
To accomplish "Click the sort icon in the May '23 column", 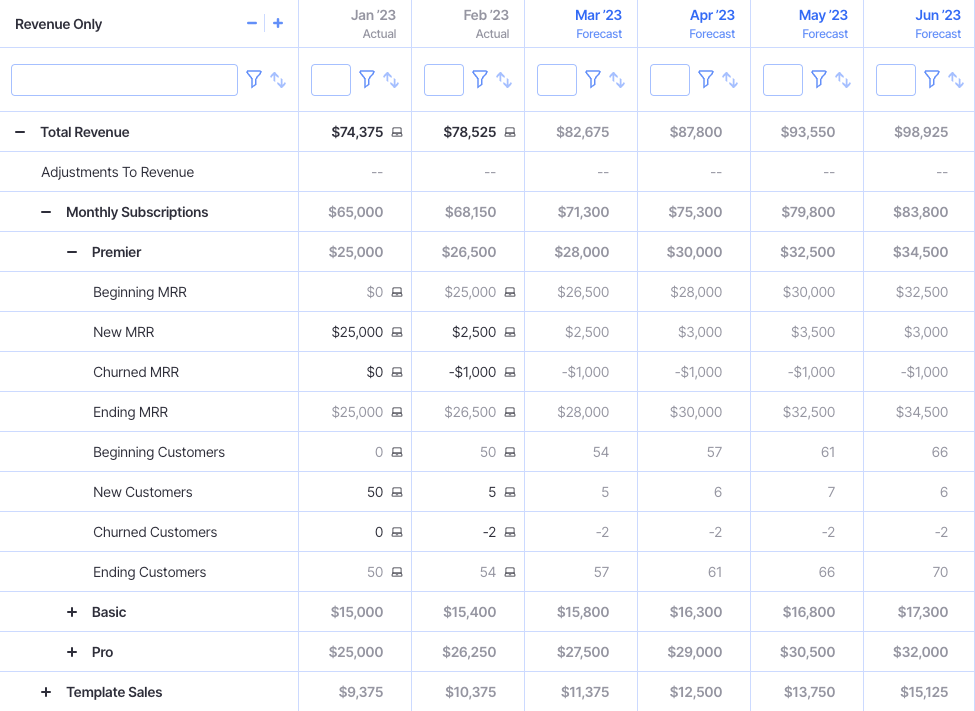I will coord(841,80).
